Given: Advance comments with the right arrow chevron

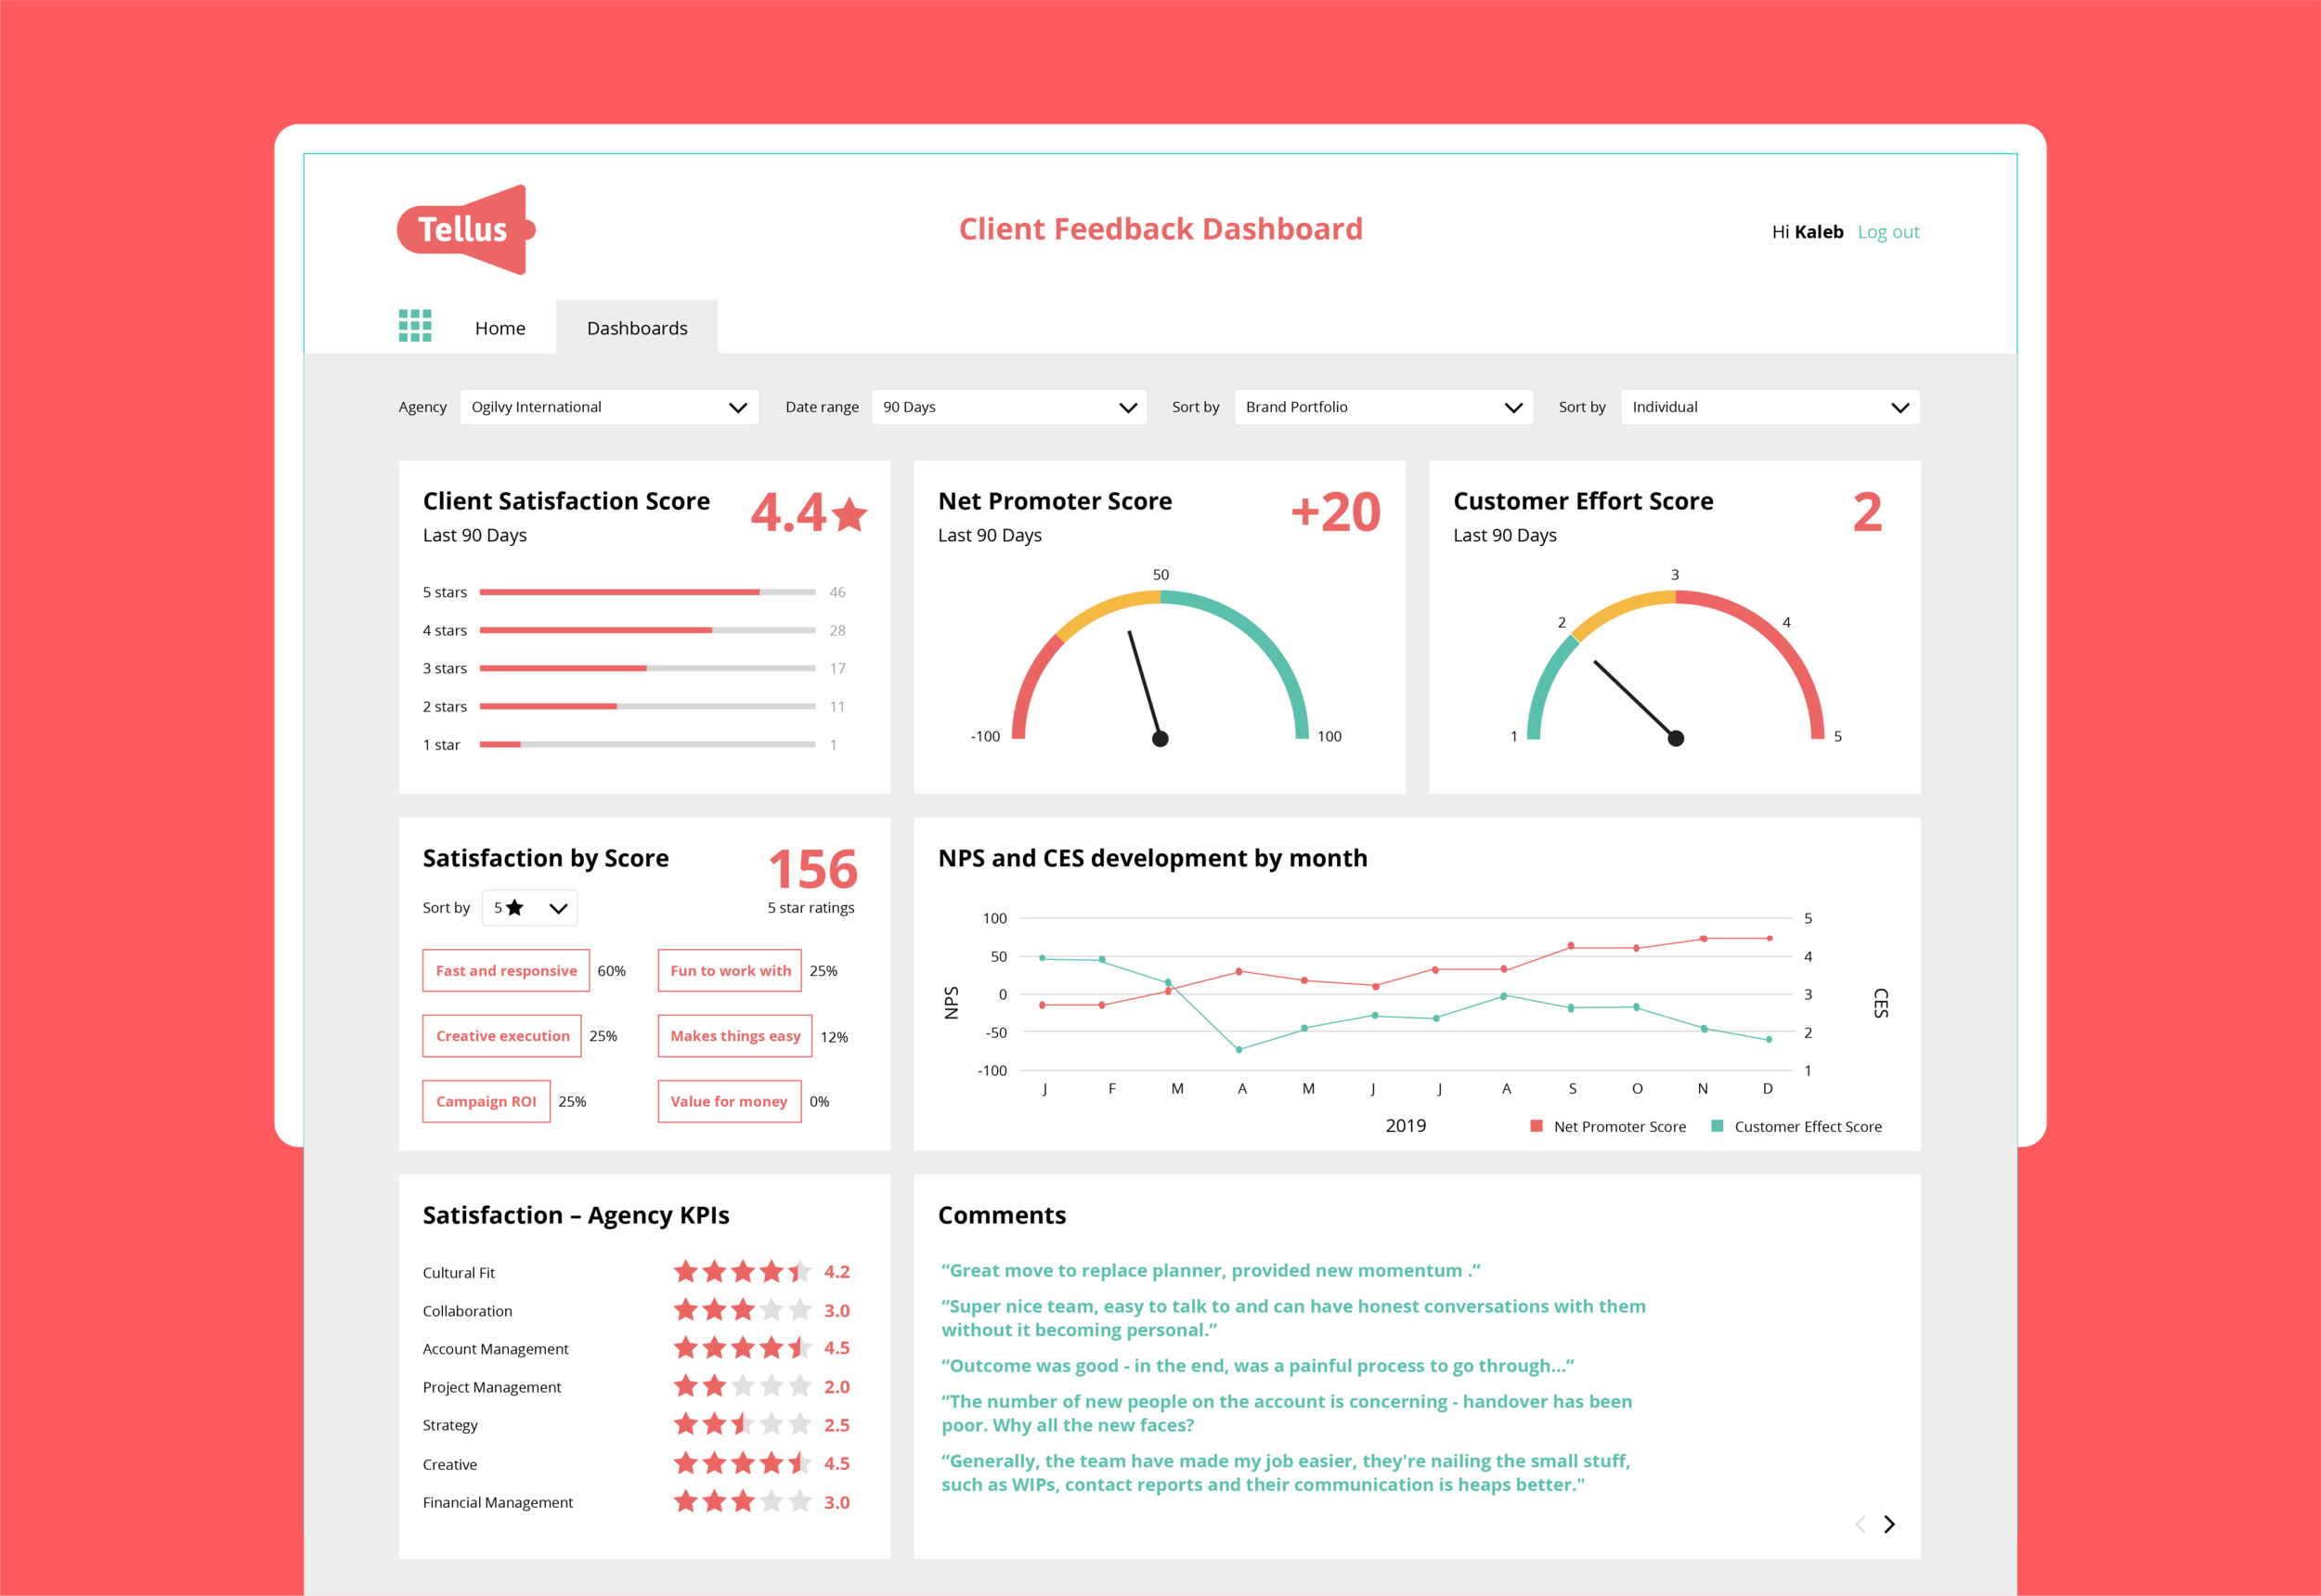Looking at the screenshot, I should [1890, 1523].
